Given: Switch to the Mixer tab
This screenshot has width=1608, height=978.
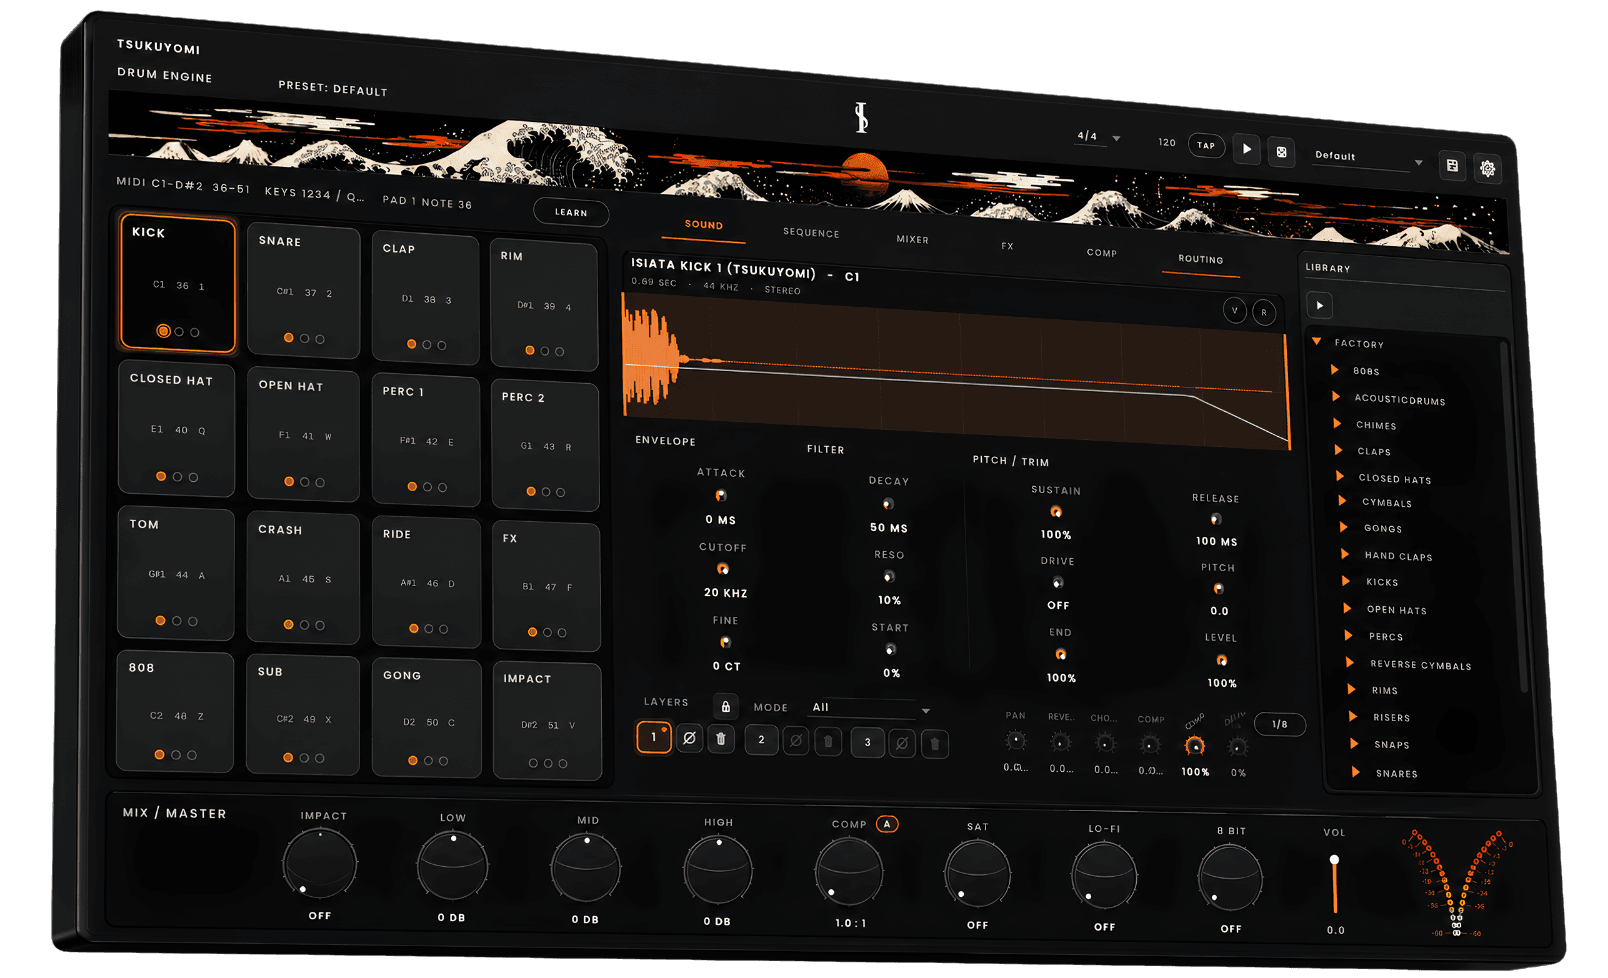Looking at the screenshot, I should pos(912,240).
